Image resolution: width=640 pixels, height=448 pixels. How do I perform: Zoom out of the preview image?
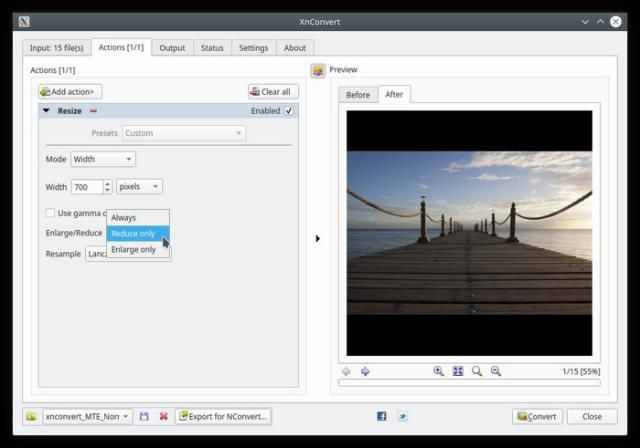pyautogui.click(x=495, y=371)
